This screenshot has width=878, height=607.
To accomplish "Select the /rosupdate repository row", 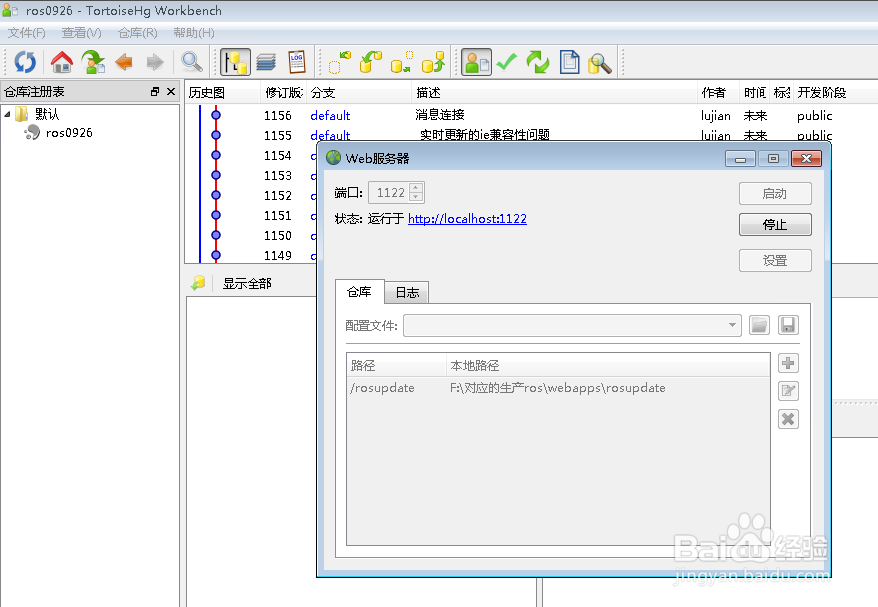I will 558,387.
